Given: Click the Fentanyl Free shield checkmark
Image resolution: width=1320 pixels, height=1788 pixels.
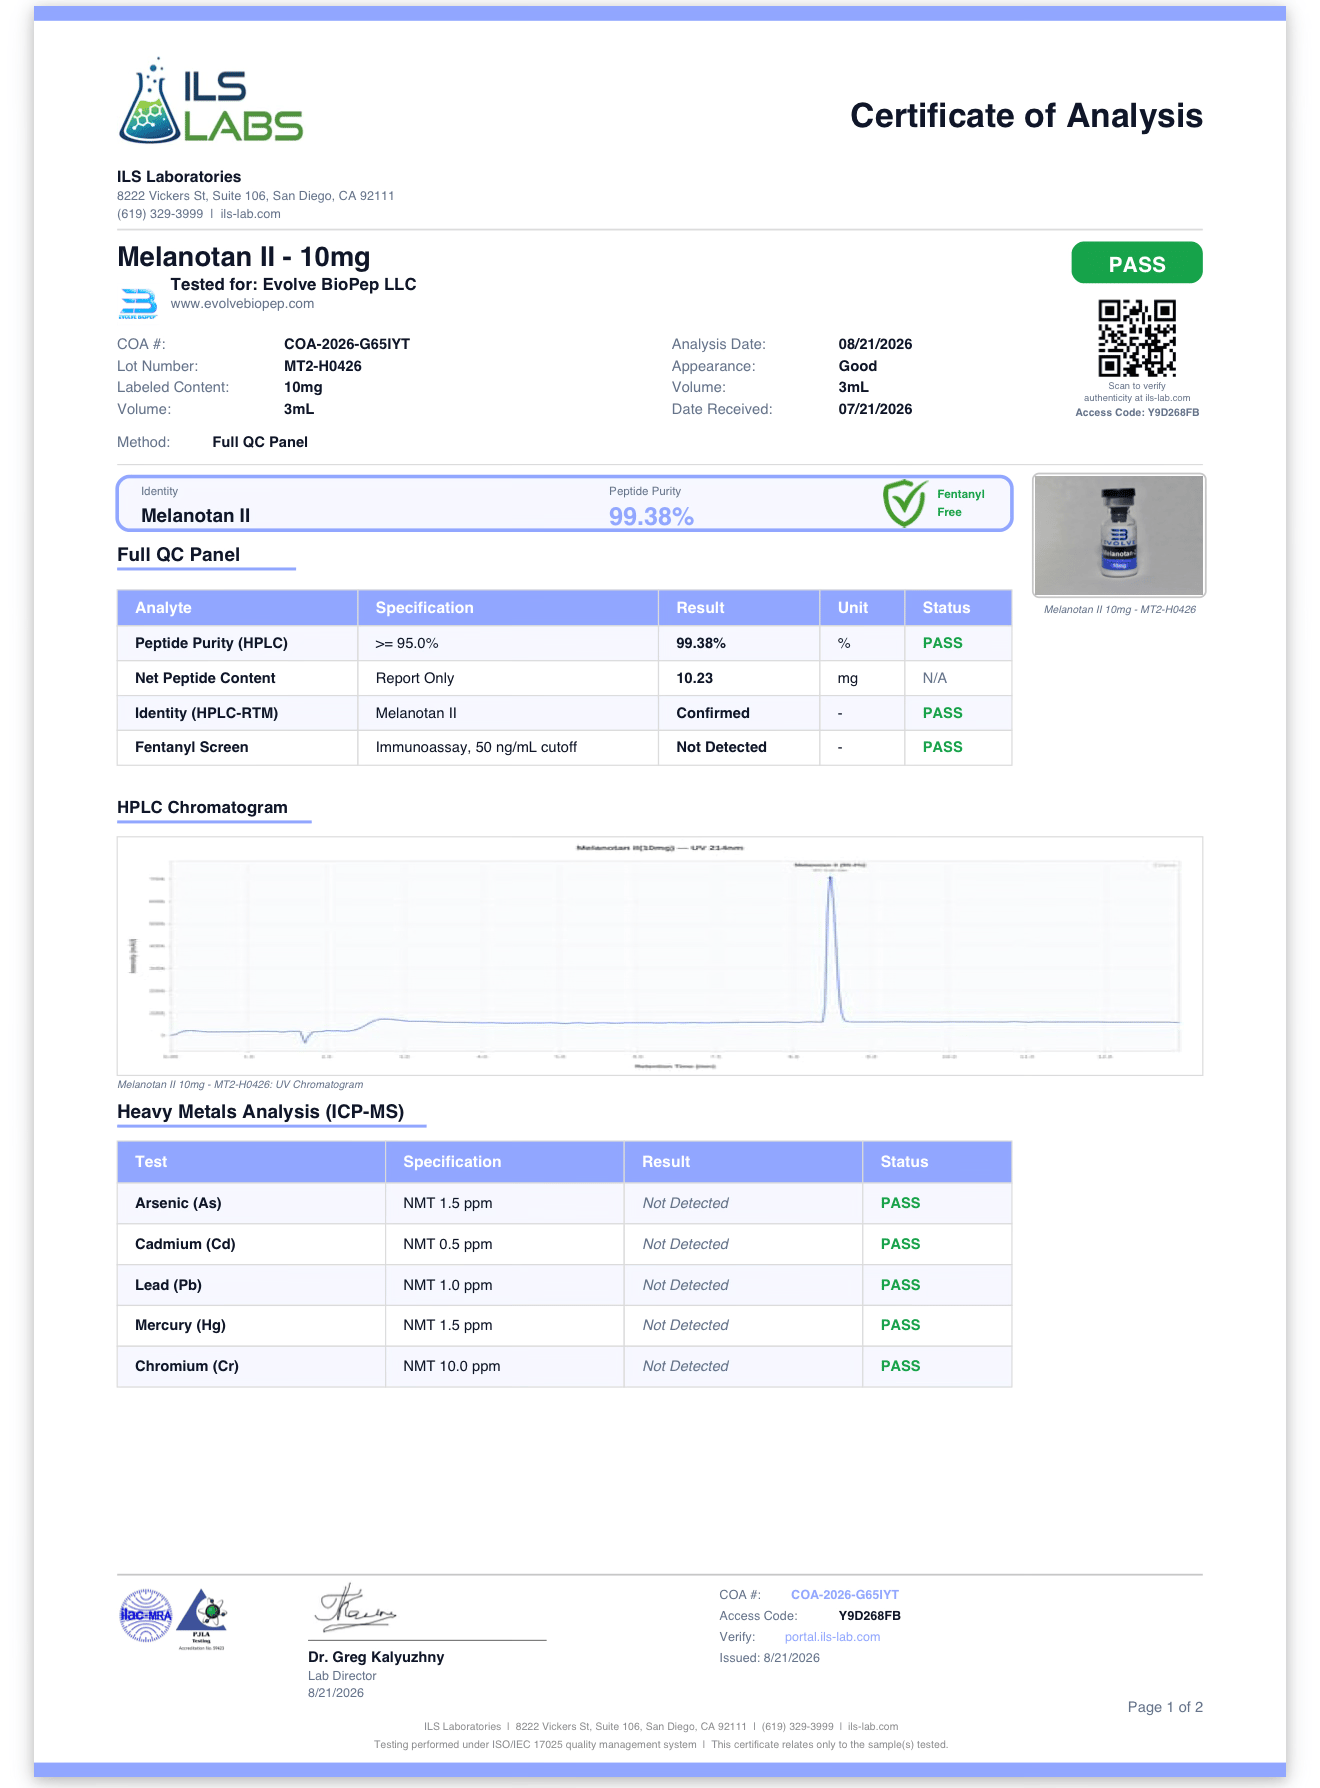Looking at the screenshot, I should pyautogui.click(x=905, y=502).
